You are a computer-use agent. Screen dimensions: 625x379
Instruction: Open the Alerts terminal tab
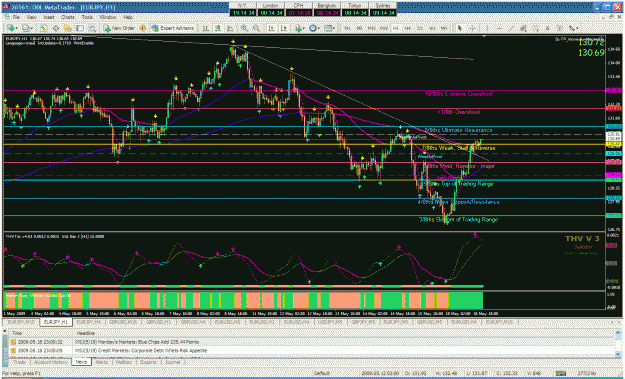[102, 362]
